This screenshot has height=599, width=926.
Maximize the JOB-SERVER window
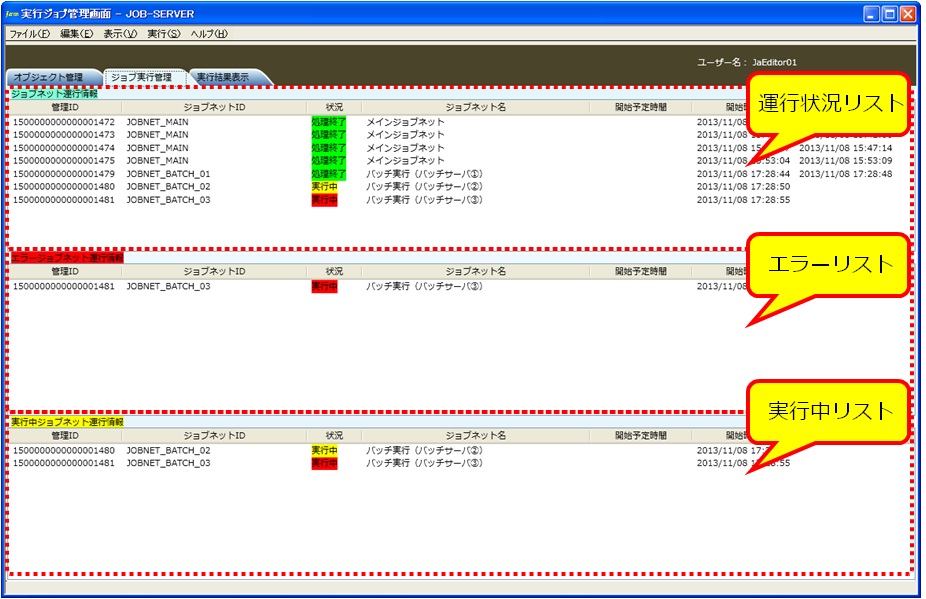(888, 14)
